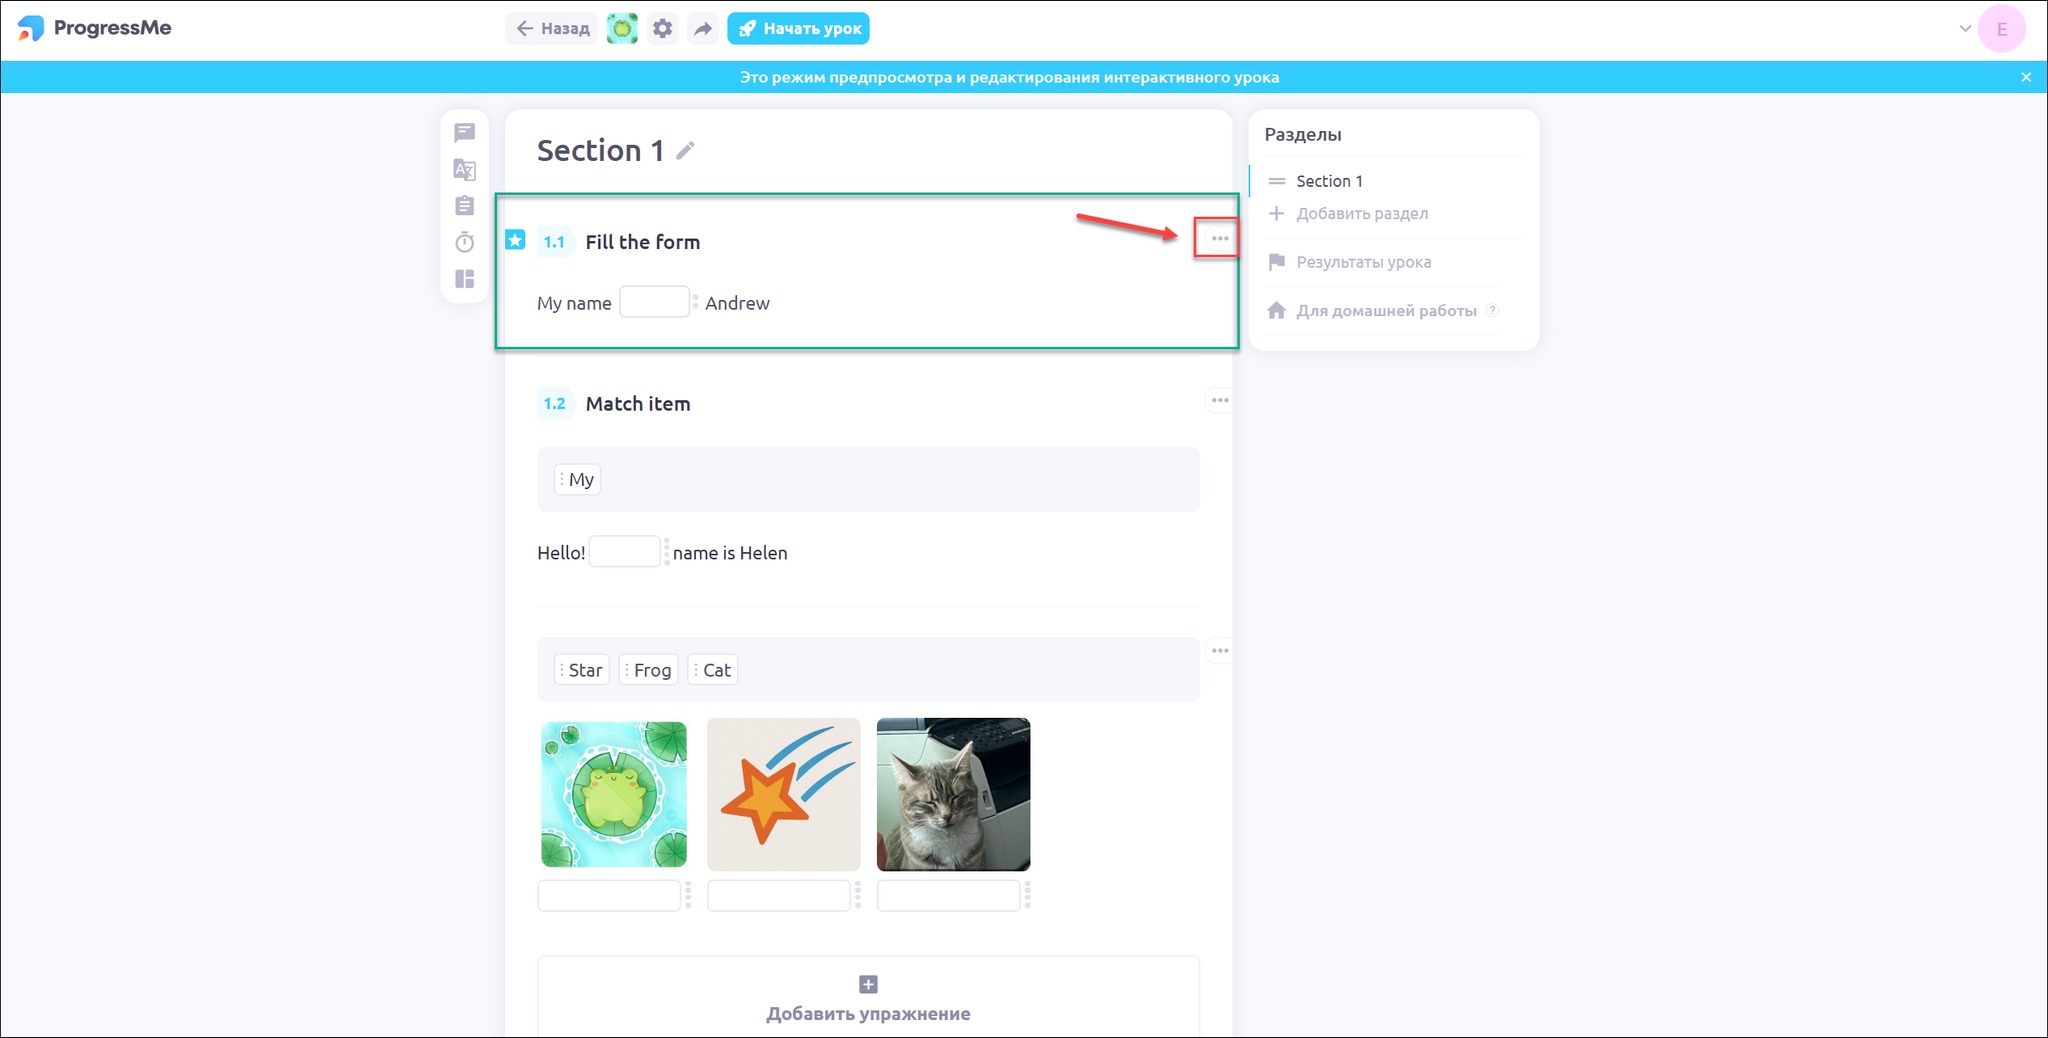Click the blank field after My name

(654, 302)
